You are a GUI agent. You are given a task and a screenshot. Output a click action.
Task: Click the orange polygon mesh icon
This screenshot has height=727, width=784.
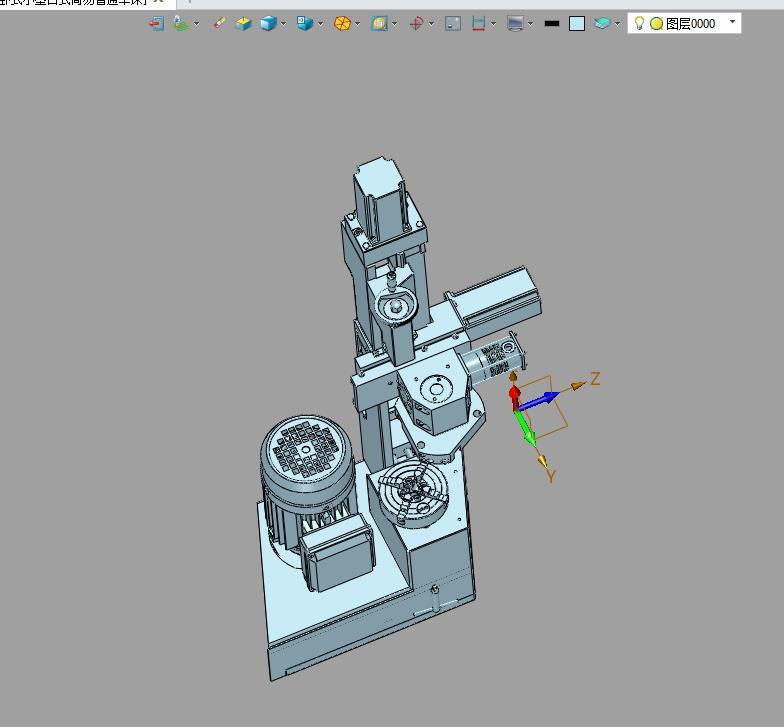tap(342, 24)
